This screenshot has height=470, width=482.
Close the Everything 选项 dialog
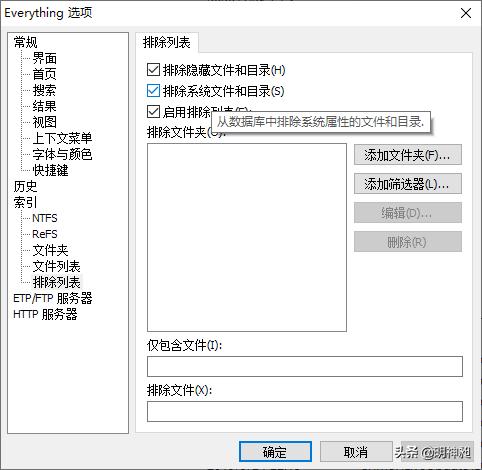(465, 13)
